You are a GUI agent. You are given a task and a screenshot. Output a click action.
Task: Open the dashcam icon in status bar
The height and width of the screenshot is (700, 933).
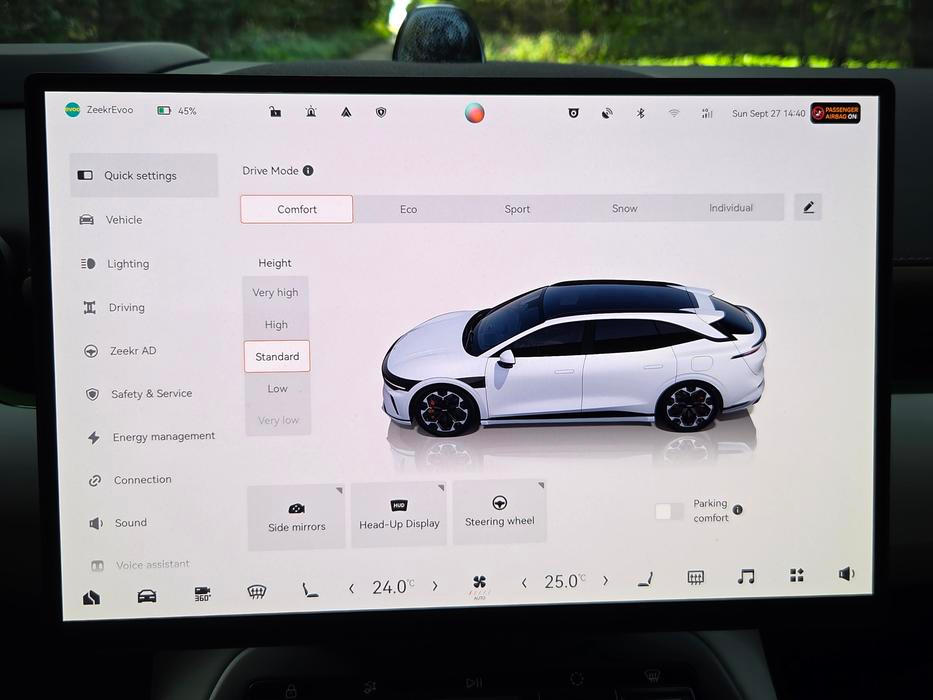coord(573,112)
